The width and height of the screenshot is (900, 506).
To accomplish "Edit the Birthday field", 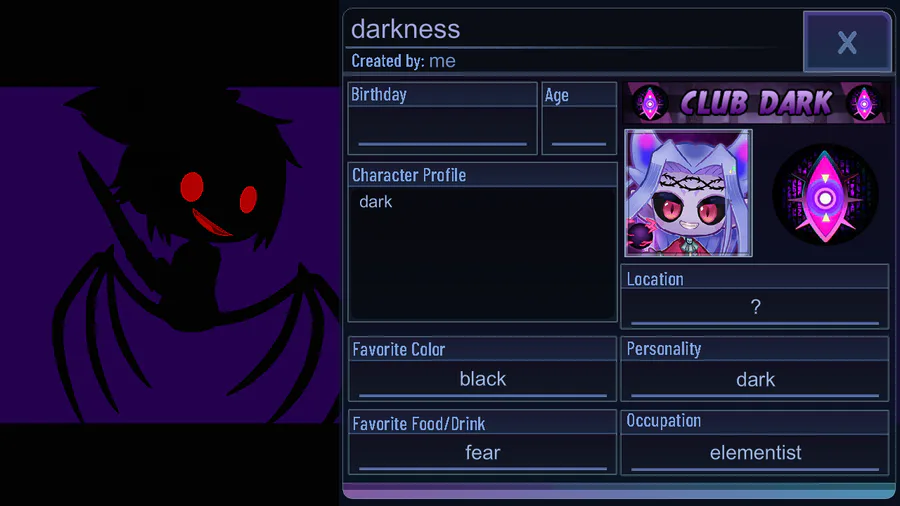I will (443, 127).
